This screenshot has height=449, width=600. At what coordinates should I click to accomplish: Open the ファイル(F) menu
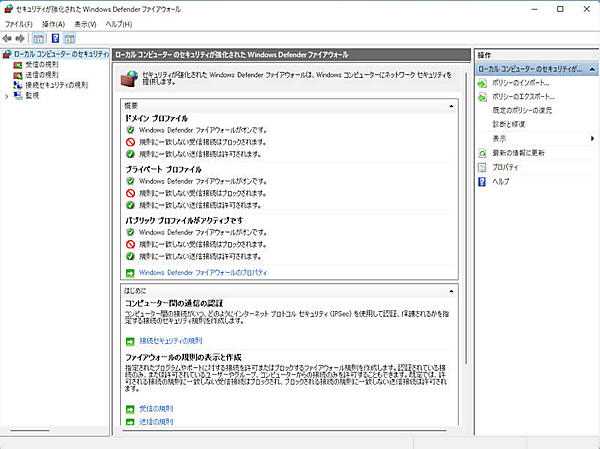coord(18,23)
